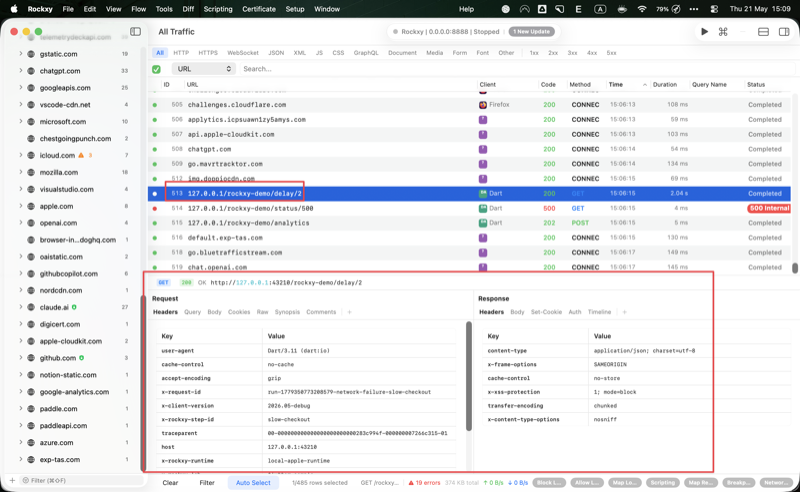Screen dimensions: 800x492
Task: Switch to Request Cookies tab
Action: click(239, 312)
